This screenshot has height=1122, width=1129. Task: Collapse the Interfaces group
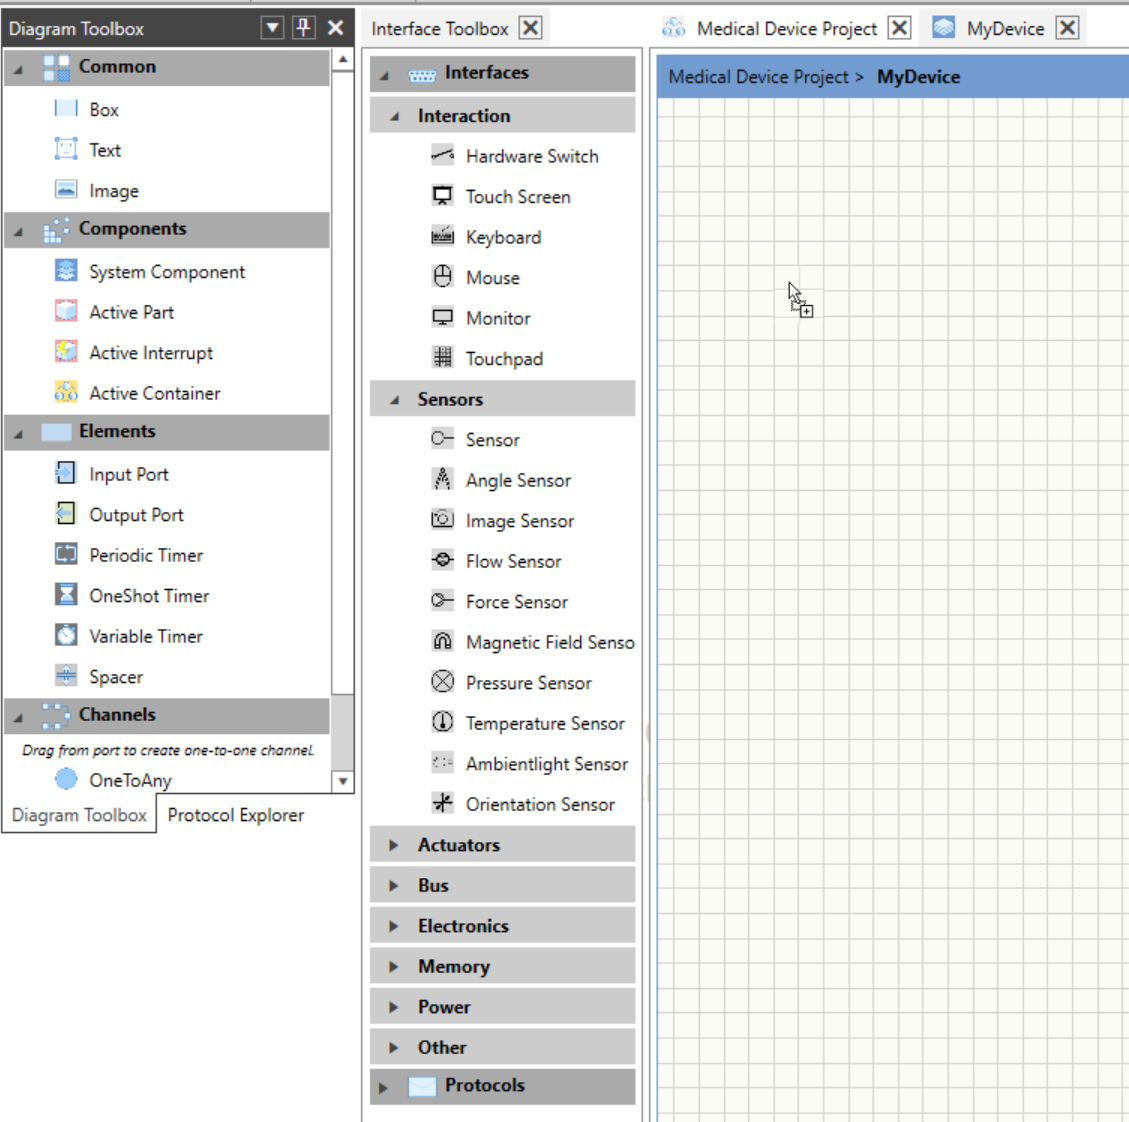(x=384, y=75)
